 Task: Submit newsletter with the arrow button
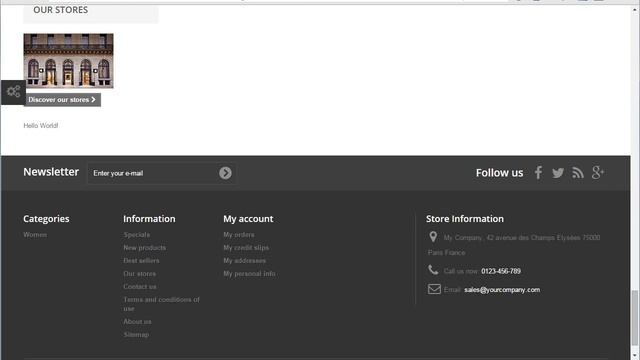[225, 173]
